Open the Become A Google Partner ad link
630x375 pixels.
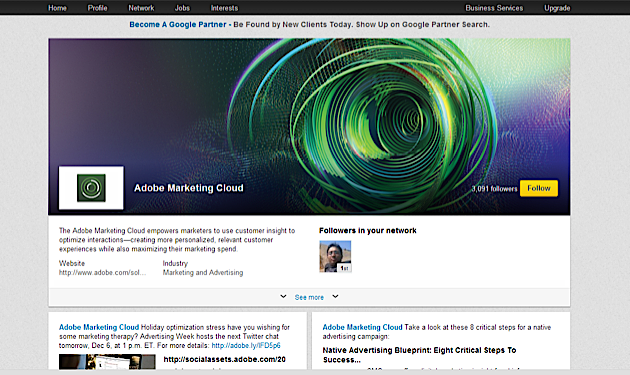178,25
